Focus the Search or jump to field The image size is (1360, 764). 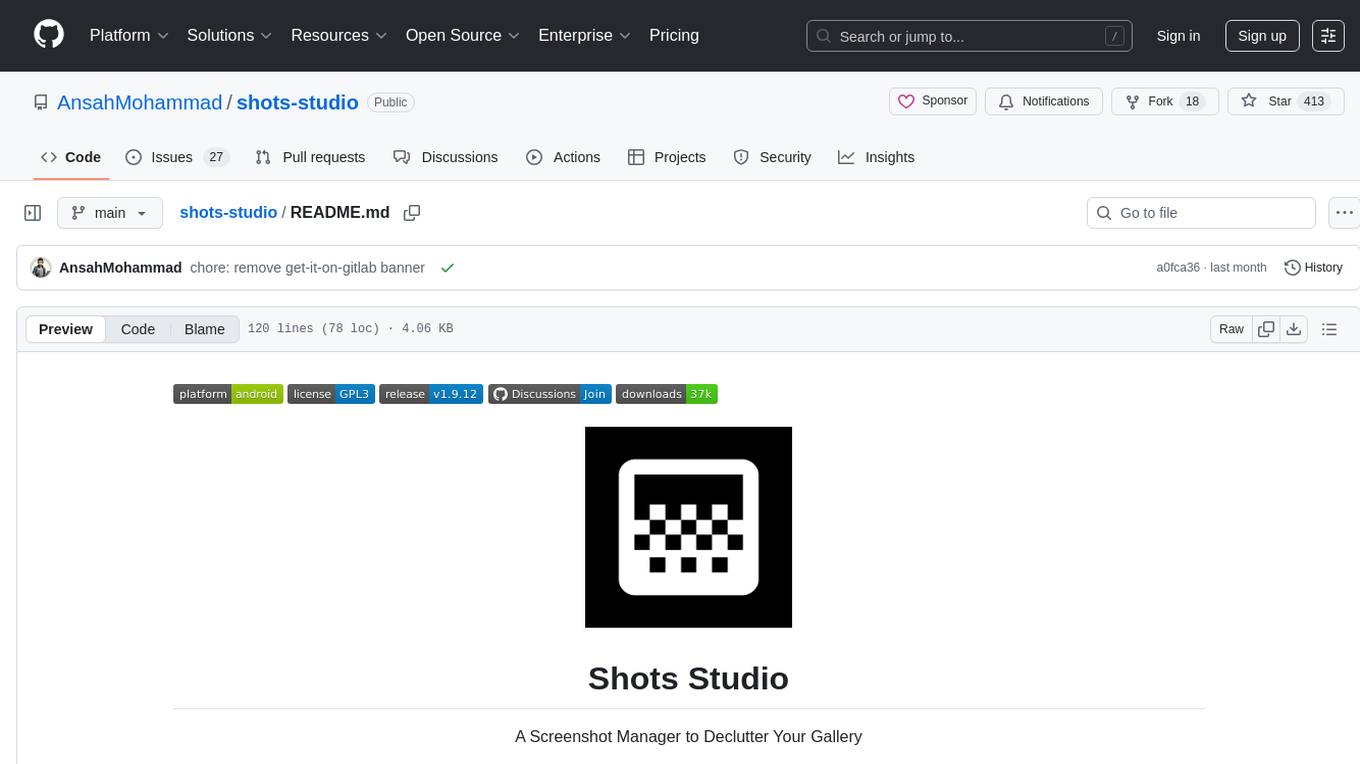[969, 36]
